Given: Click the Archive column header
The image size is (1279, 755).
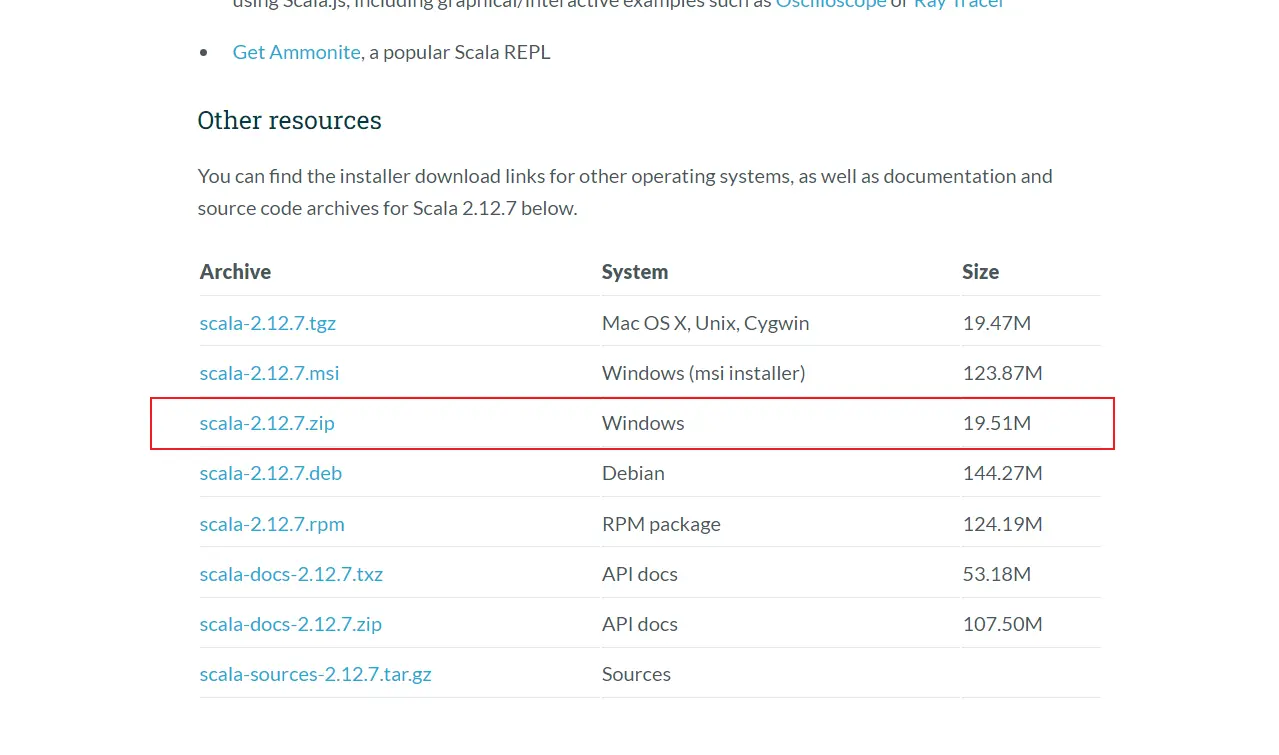Looking at the screenshot, I should [235, 272].
